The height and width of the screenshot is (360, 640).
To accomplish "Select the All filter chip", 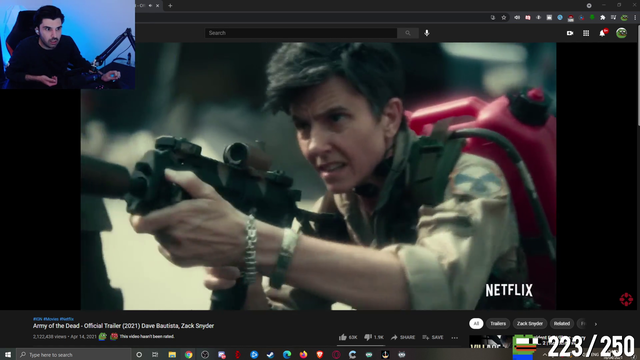I will (x=476, y=324).
